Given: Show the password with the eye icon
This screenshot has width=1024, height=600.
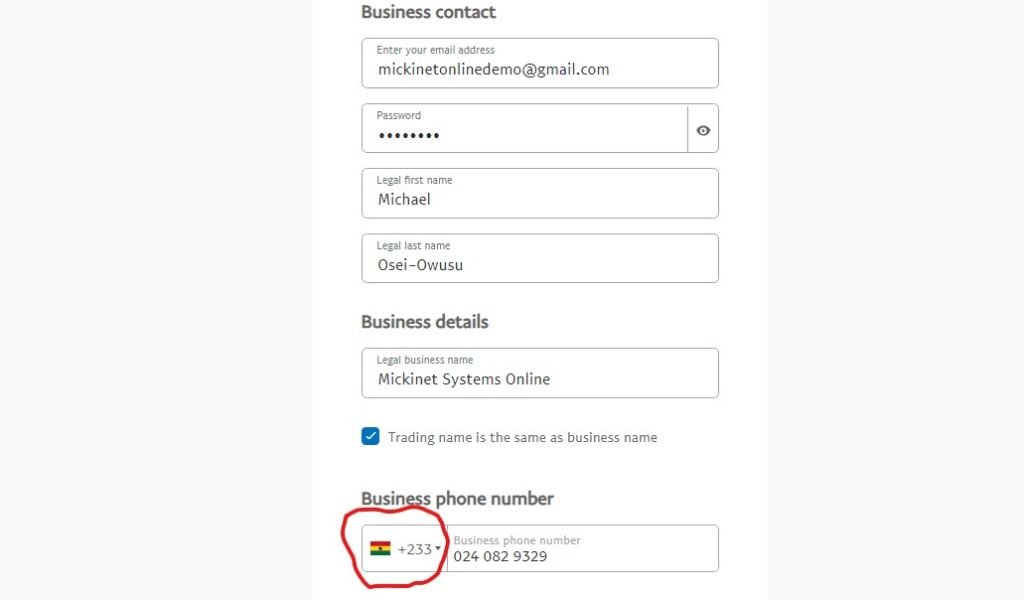Looking at the screenshot, I should click(703, 130).
